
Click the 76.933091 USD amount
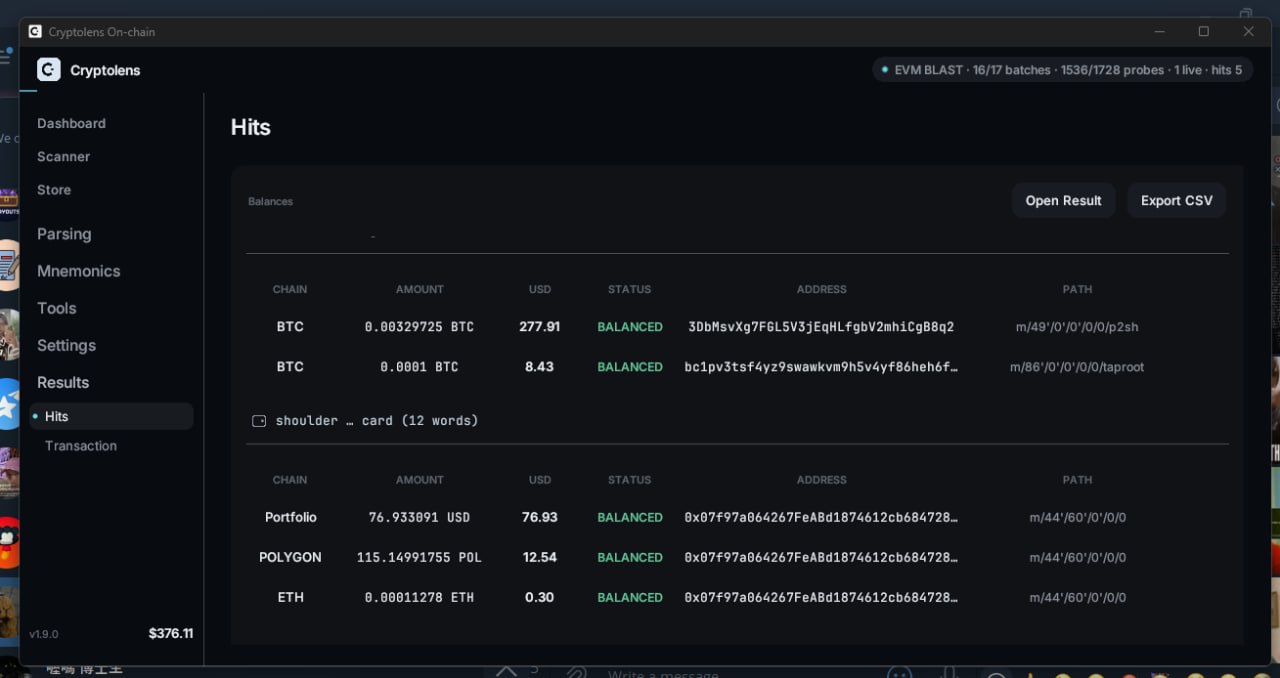419,517
